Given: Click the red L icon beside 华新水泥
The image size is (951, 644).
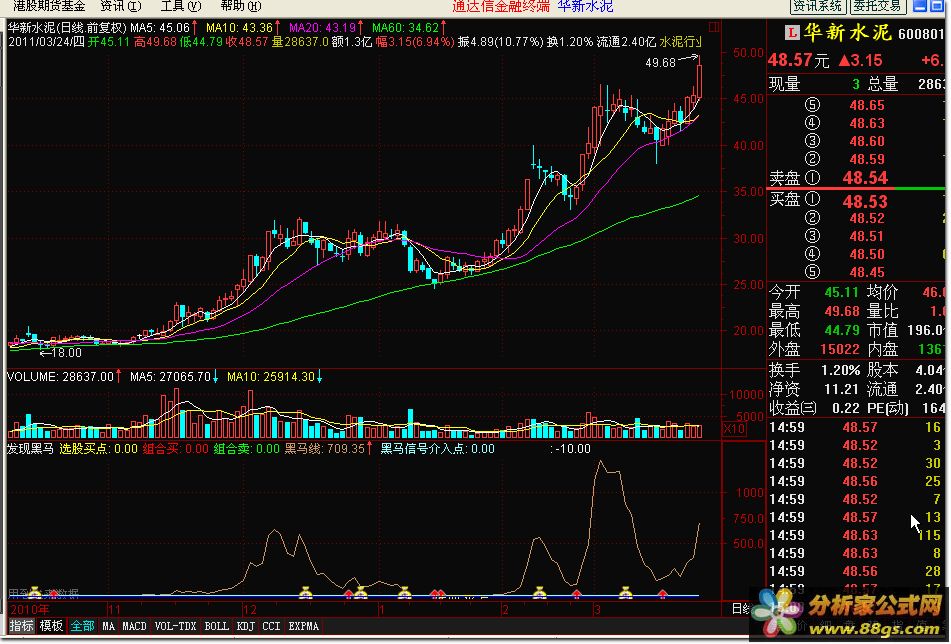Looking at the screenshot, I should pos(792,32).
